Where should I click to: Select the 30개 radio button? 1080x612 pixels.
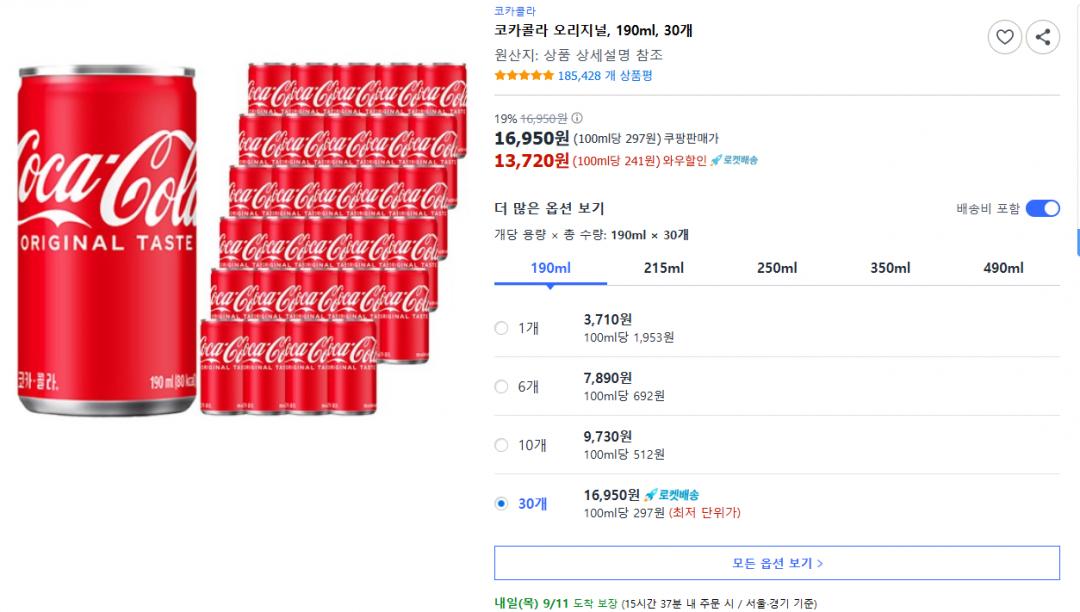point(502,504)
